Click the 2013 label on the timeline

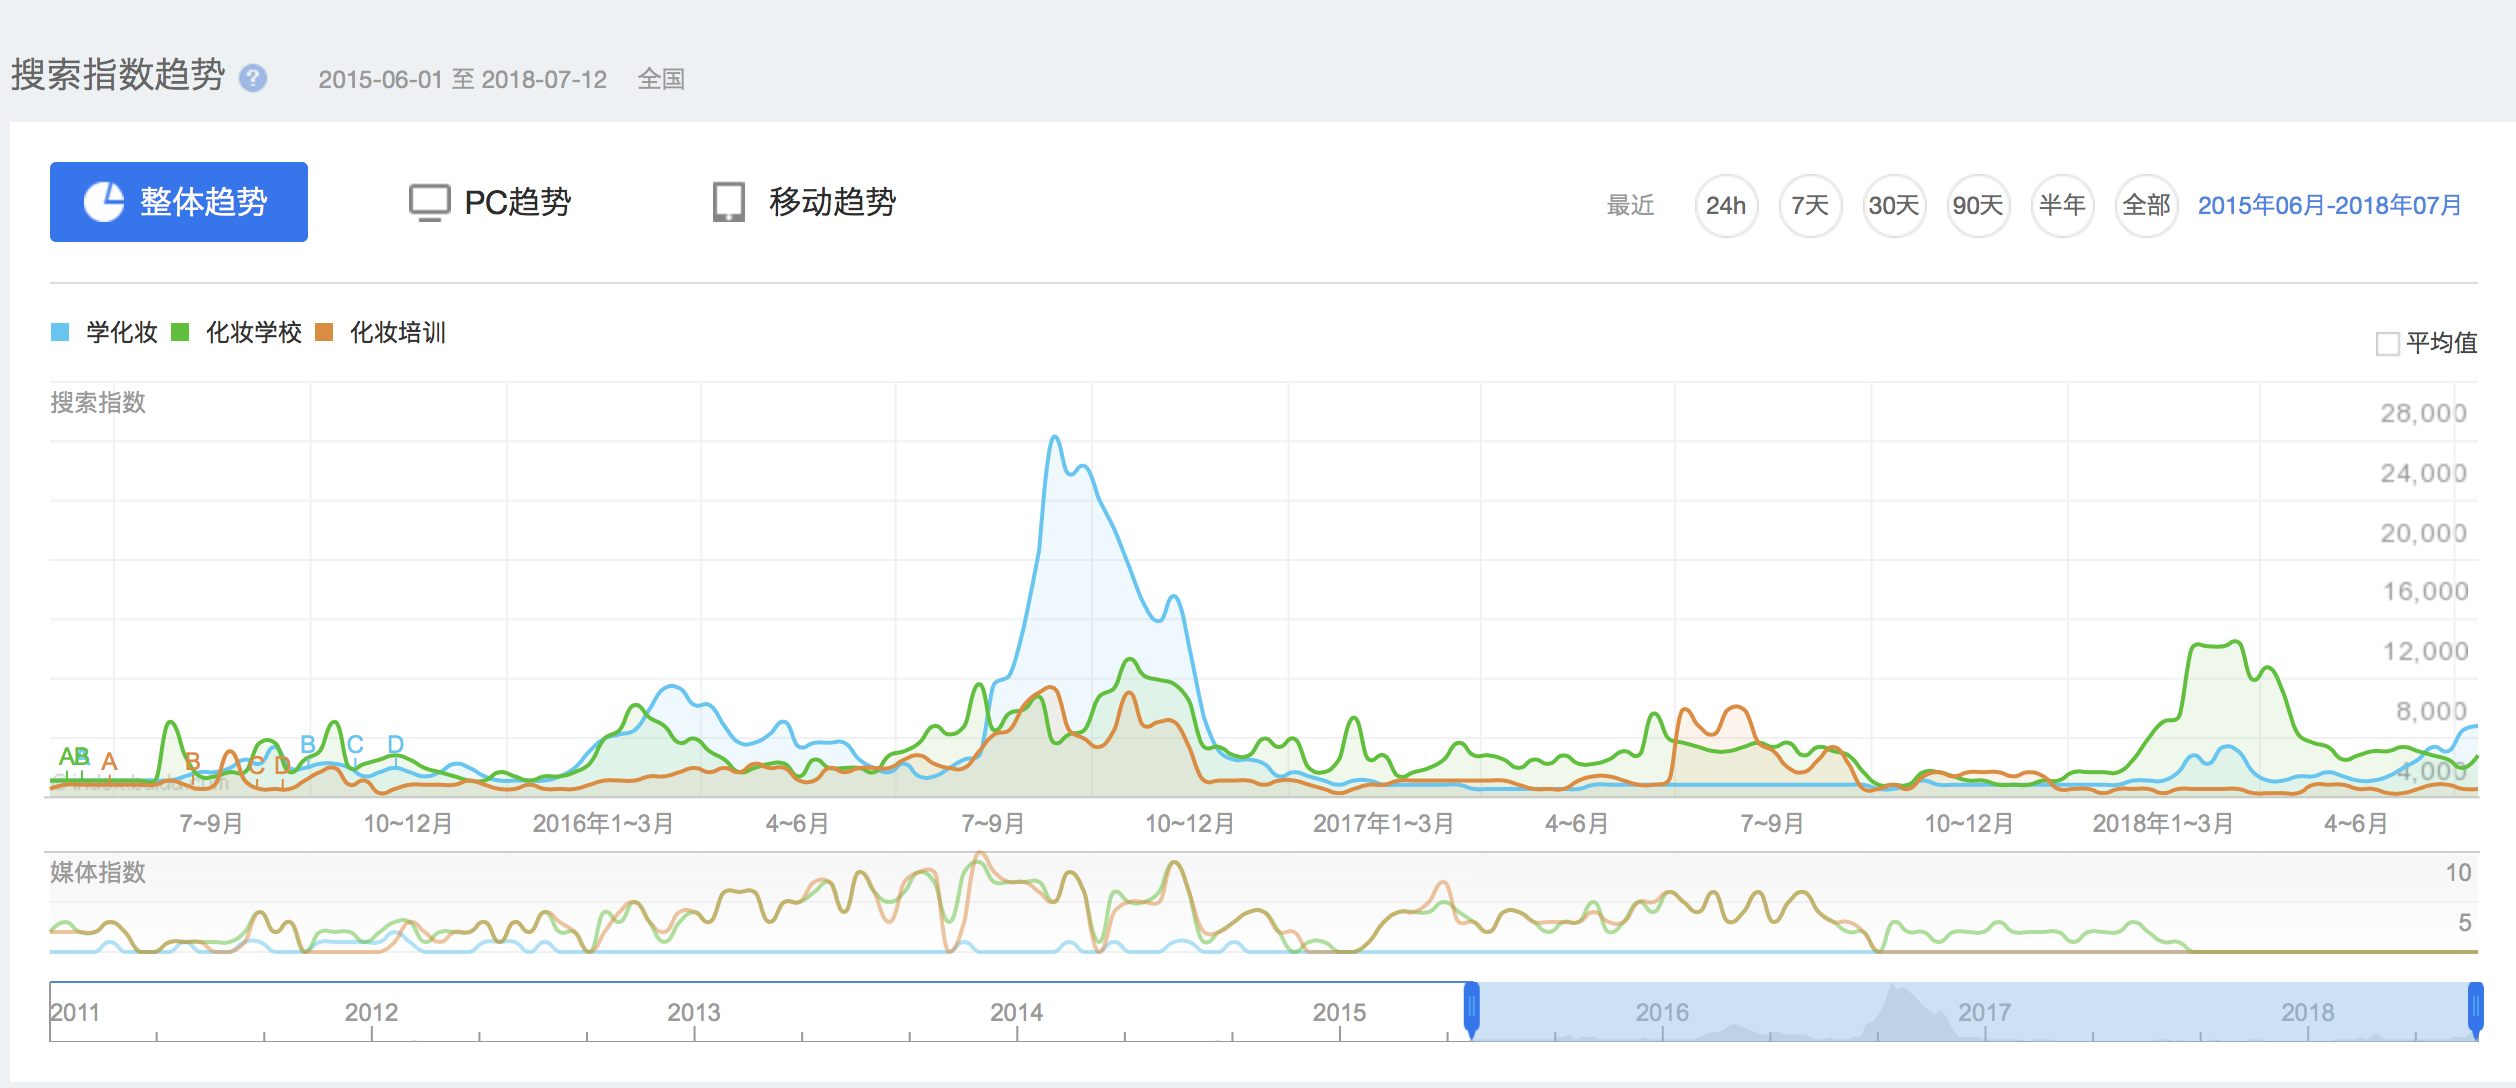coord(693,1012)
